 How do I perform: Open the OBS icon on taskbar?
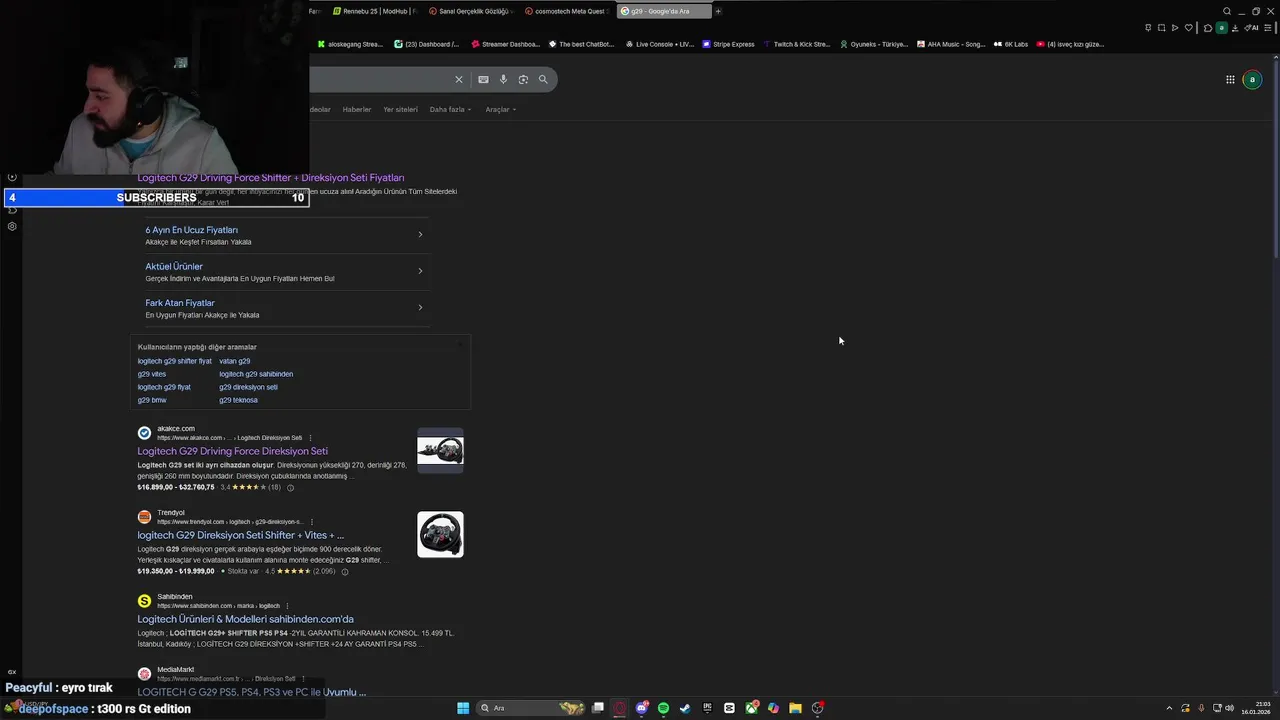point(818,708)
